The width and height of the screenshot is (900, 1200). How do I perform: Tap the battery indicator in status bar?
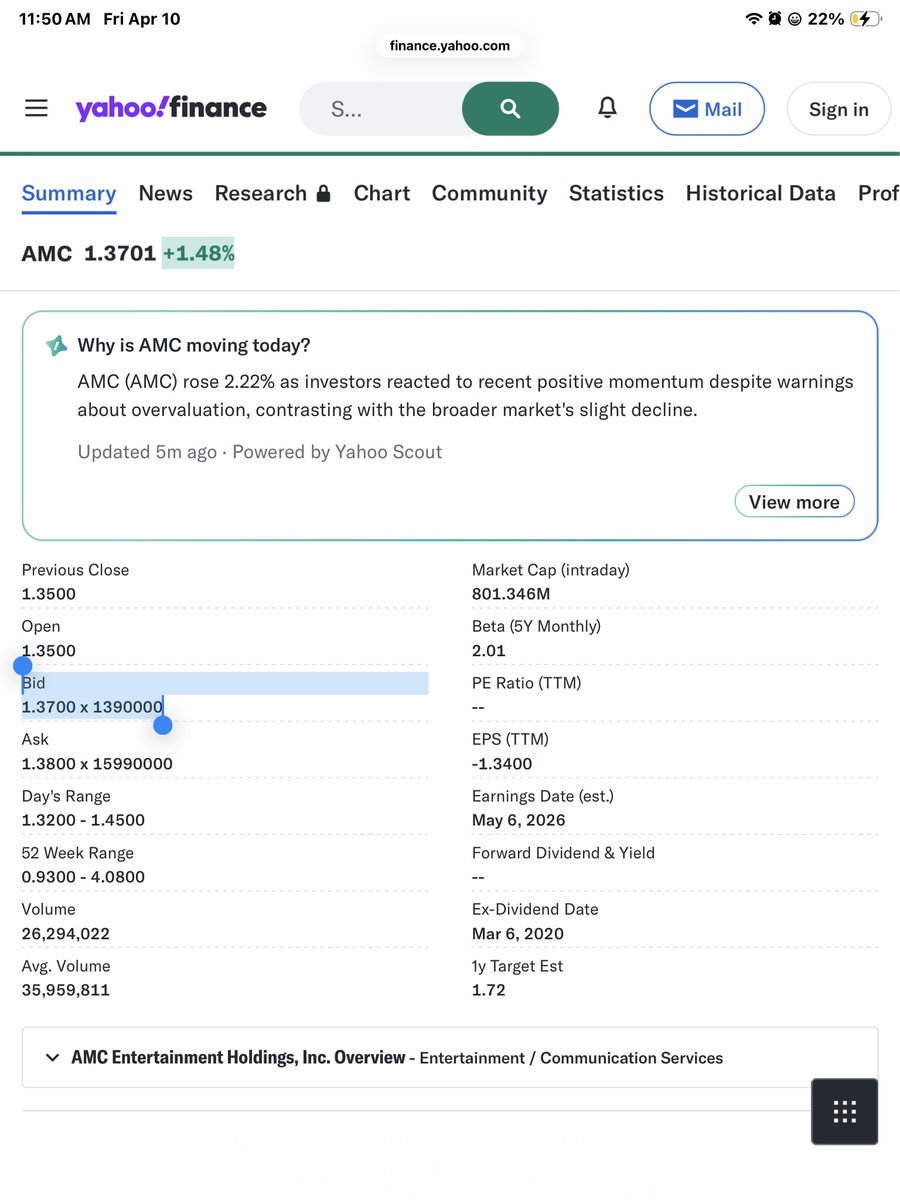click(865, 19)
